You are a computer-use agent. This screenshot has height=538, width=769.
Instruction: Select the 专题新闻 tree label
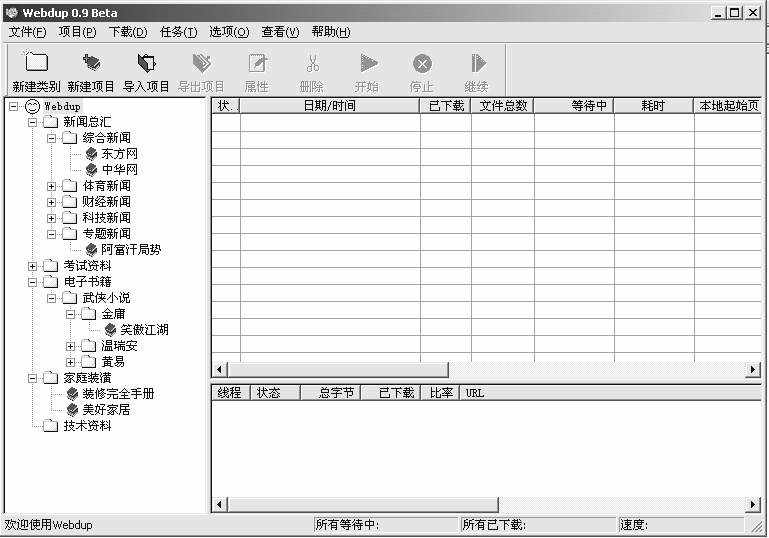(x=106, y=234)
